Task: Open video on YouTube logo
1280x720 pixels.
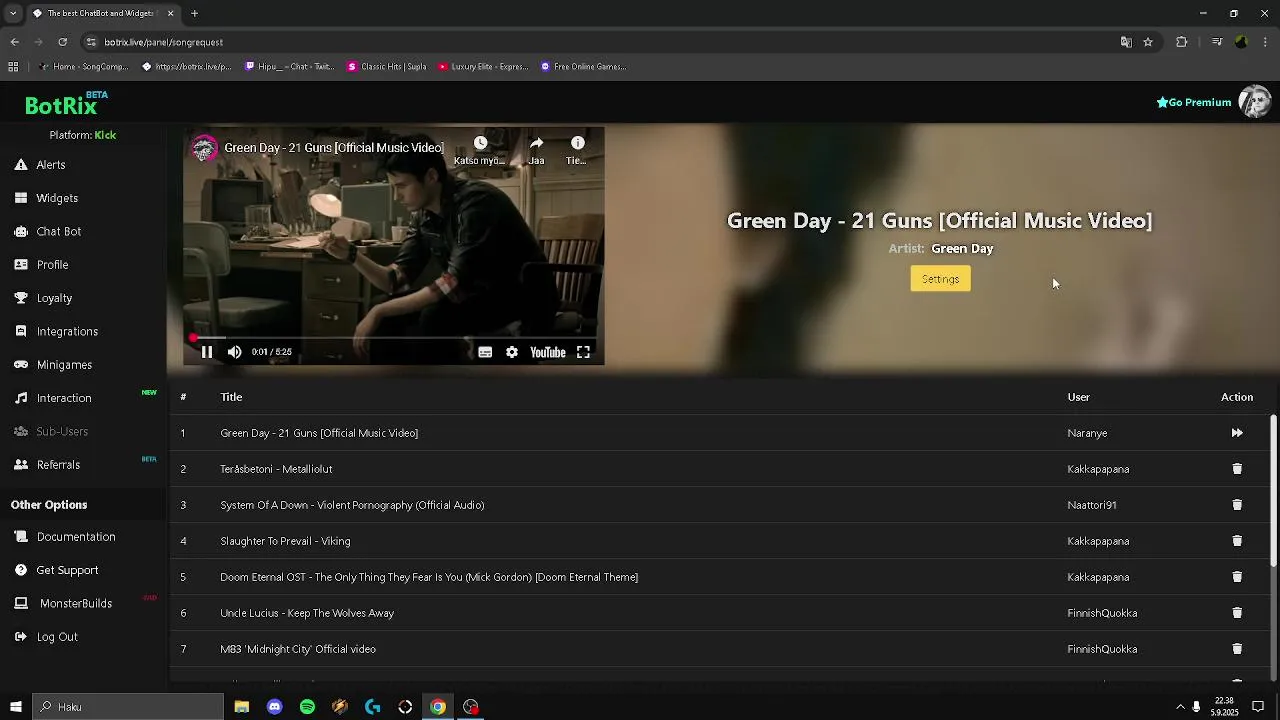Action: click(x=547, y=352)
